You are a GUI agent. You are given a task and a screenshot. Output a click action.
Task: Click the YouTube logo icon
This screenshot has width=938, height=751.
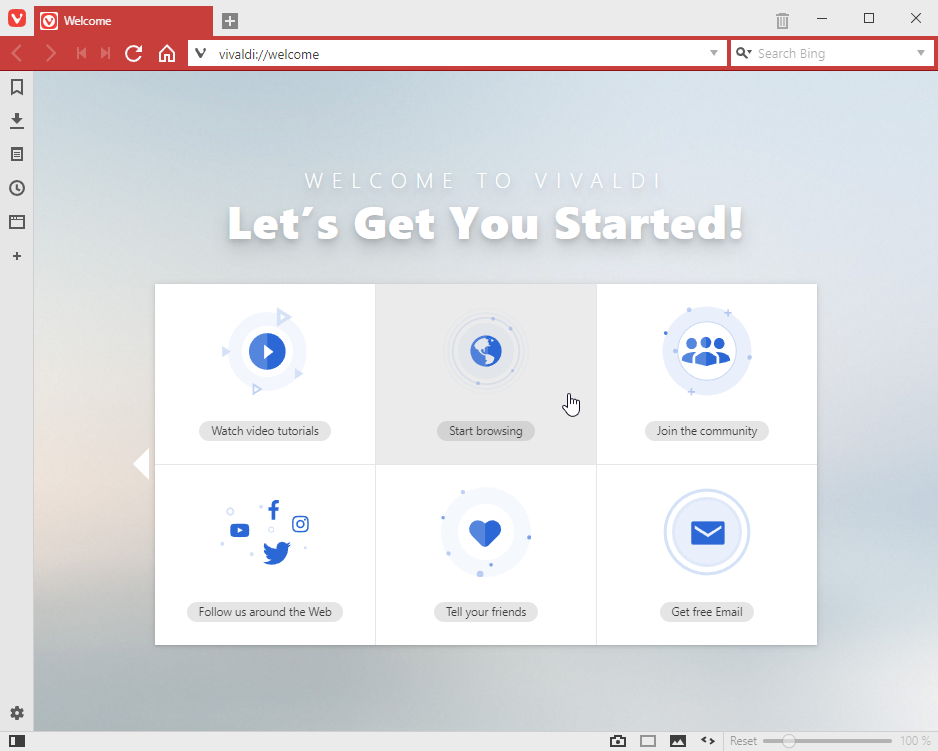coord(239,530)
